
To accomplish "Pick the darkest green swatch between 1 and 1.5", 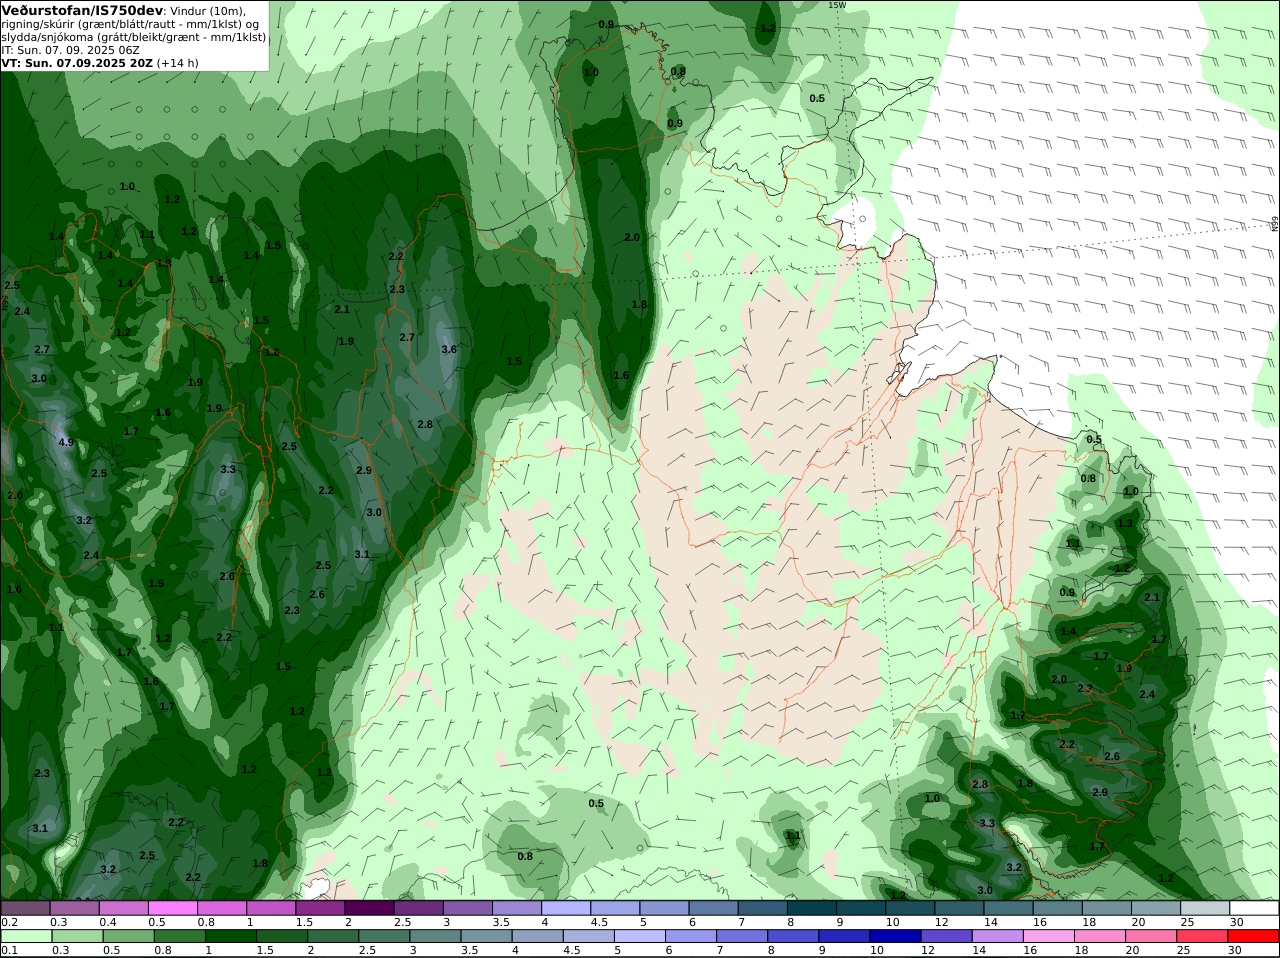I will 230,936.
